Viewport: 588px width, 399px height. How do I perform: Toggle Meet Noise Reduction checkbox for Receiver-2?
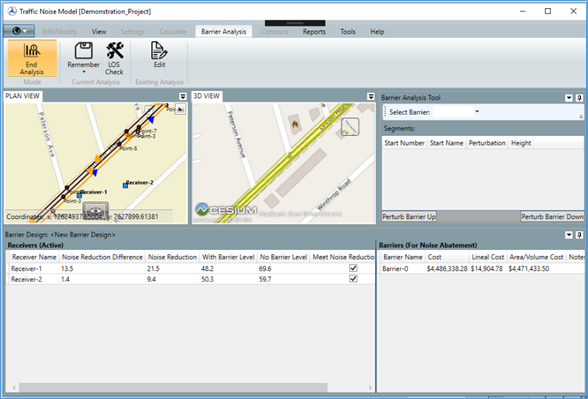click(x=353, y=279)
